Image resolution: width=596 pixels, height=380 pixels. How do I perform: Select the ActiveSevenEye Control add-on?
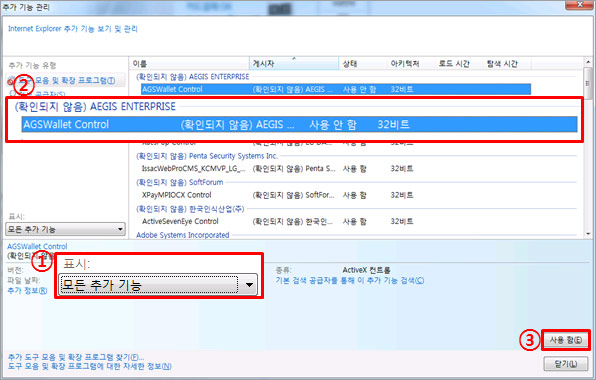(336, 221)
